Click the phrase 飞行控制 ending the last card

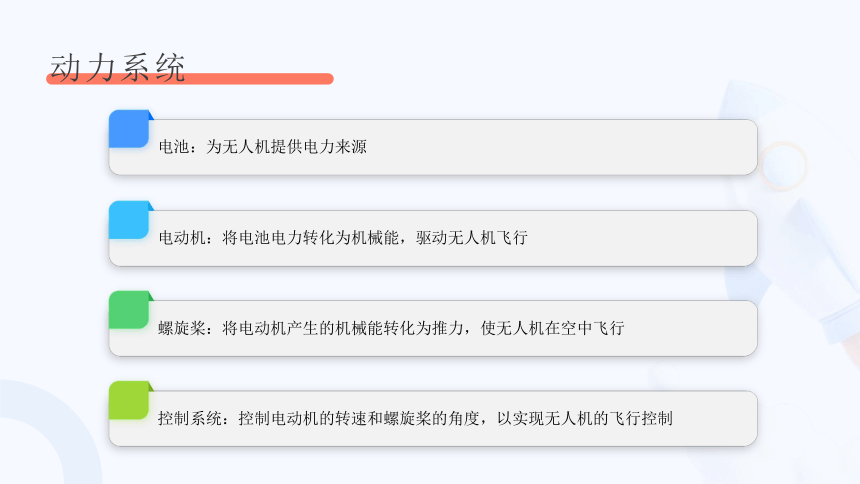pos(641,419)
